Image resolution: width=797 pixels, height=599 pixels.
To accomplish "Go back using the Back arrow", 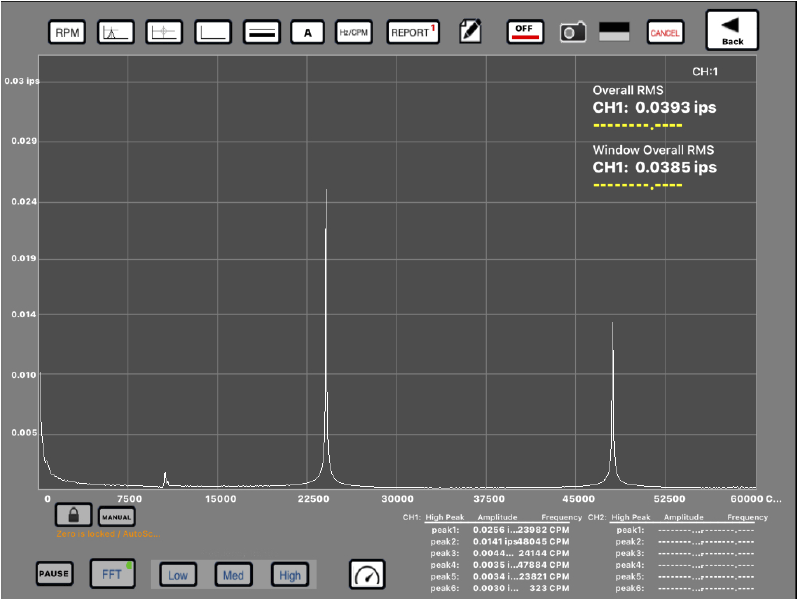I will tap(732, 30).
